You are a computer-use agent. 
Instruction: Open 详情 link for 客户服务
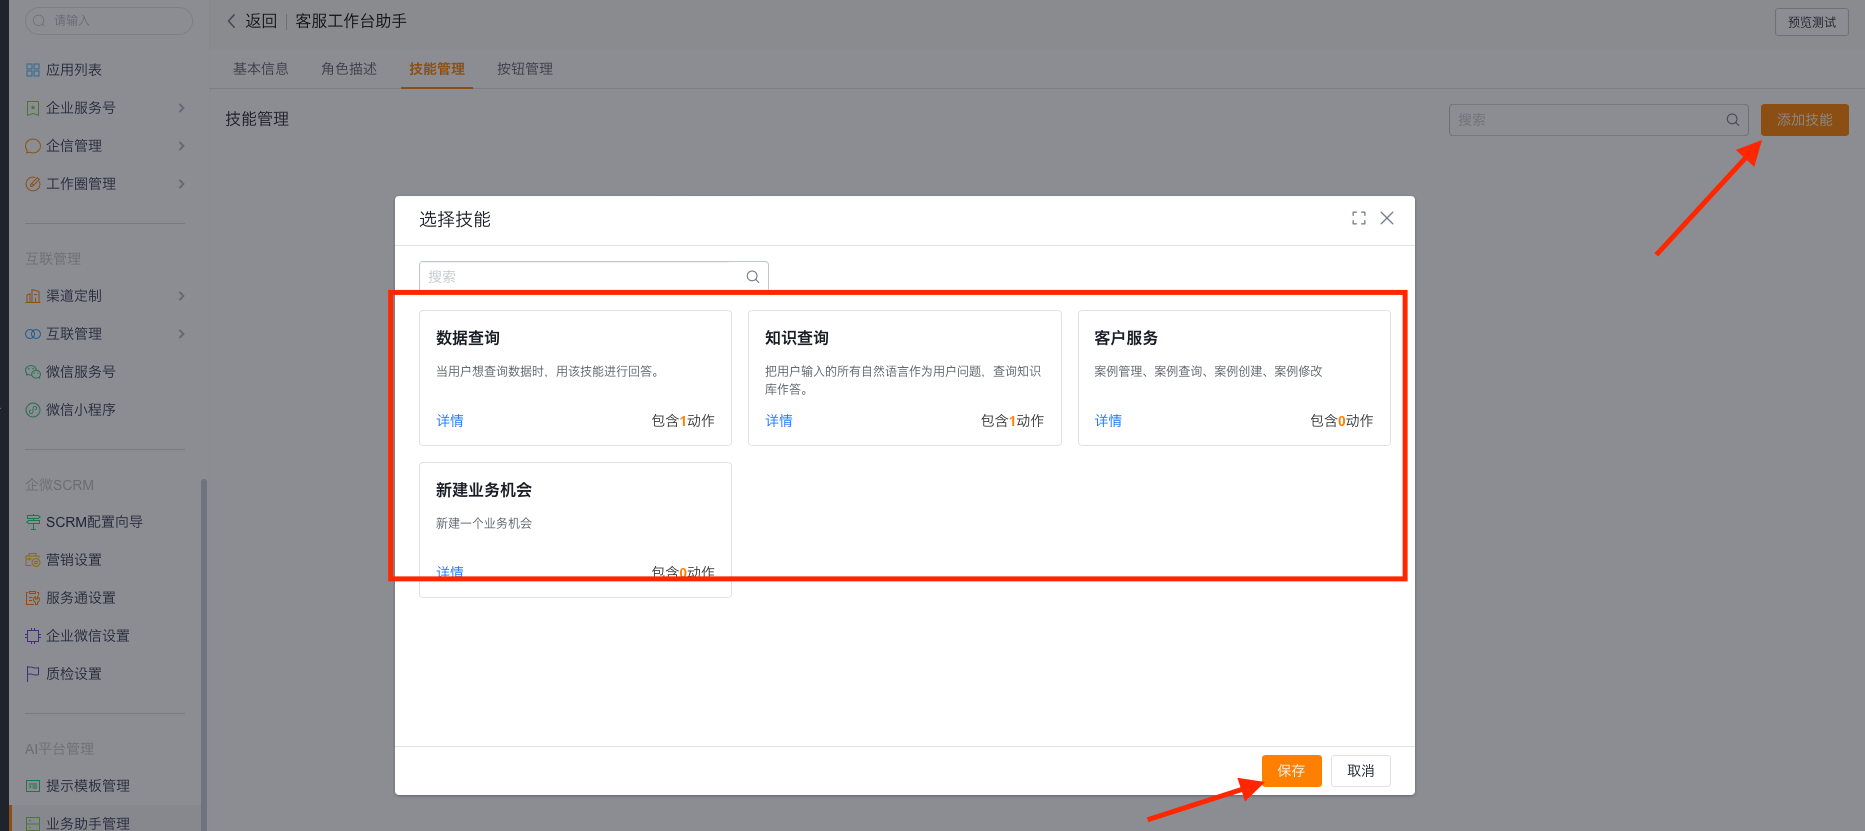point(1108,421)
